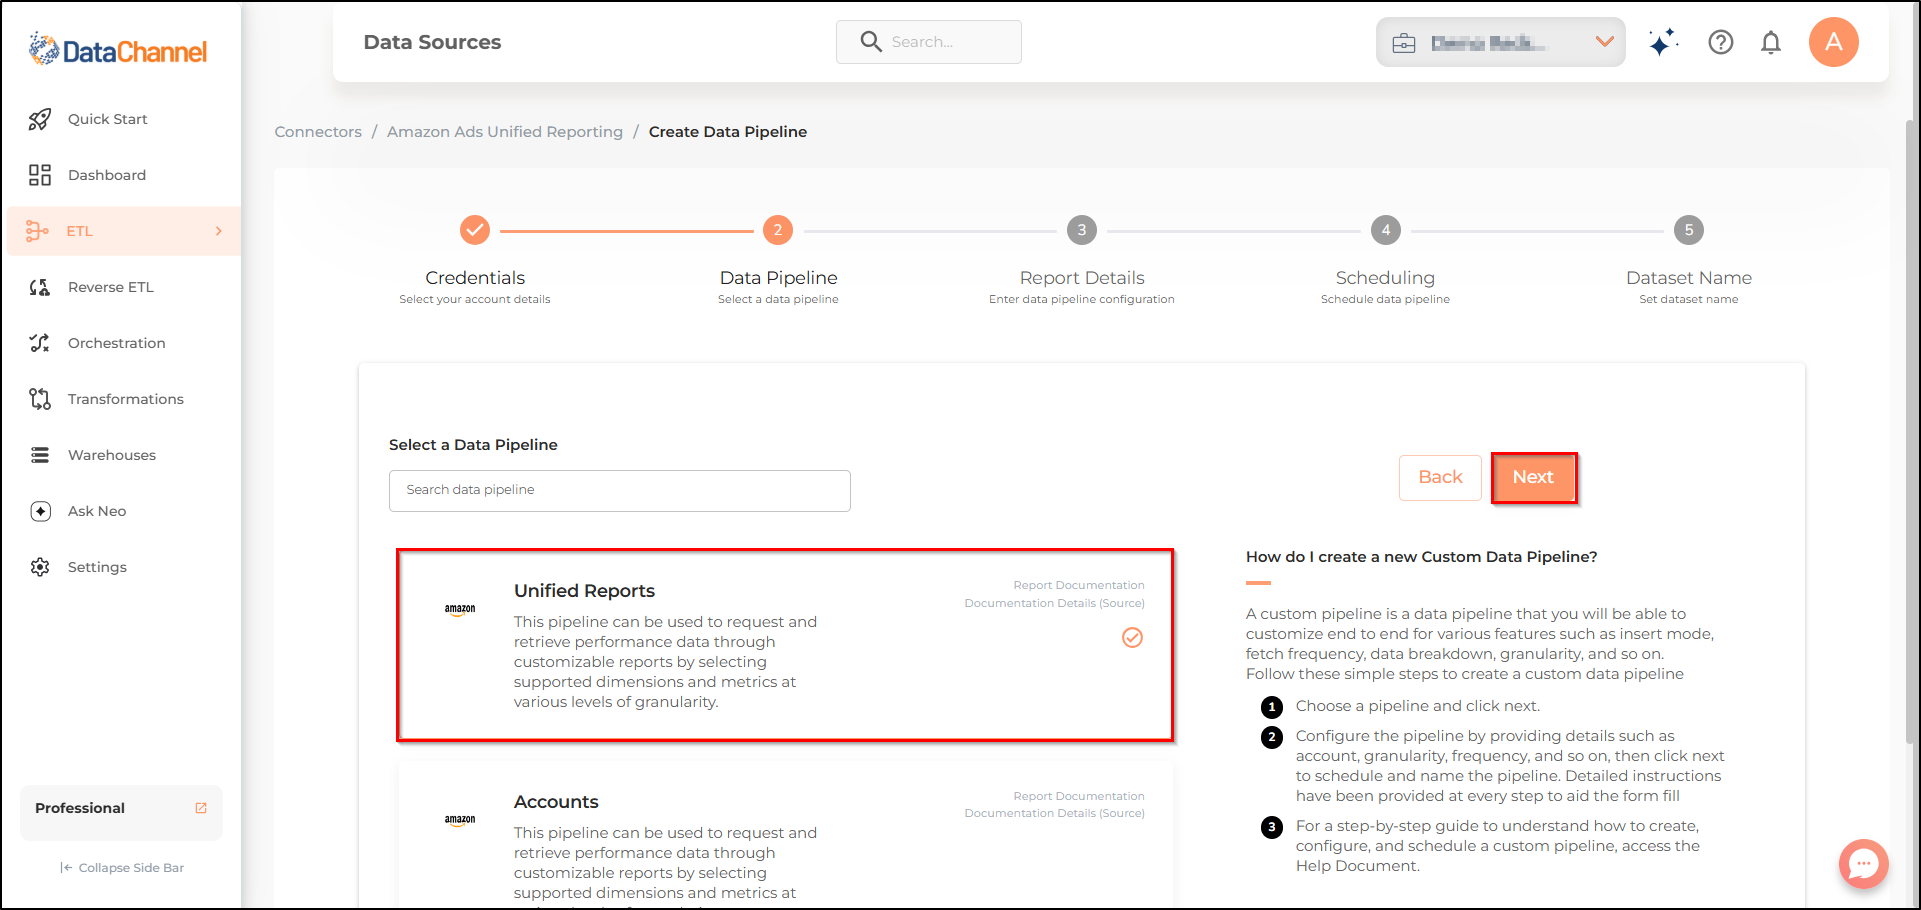The image size is (1921, 910).
Task: Click the Data Sources page title
Action: [x=432, y=42]
